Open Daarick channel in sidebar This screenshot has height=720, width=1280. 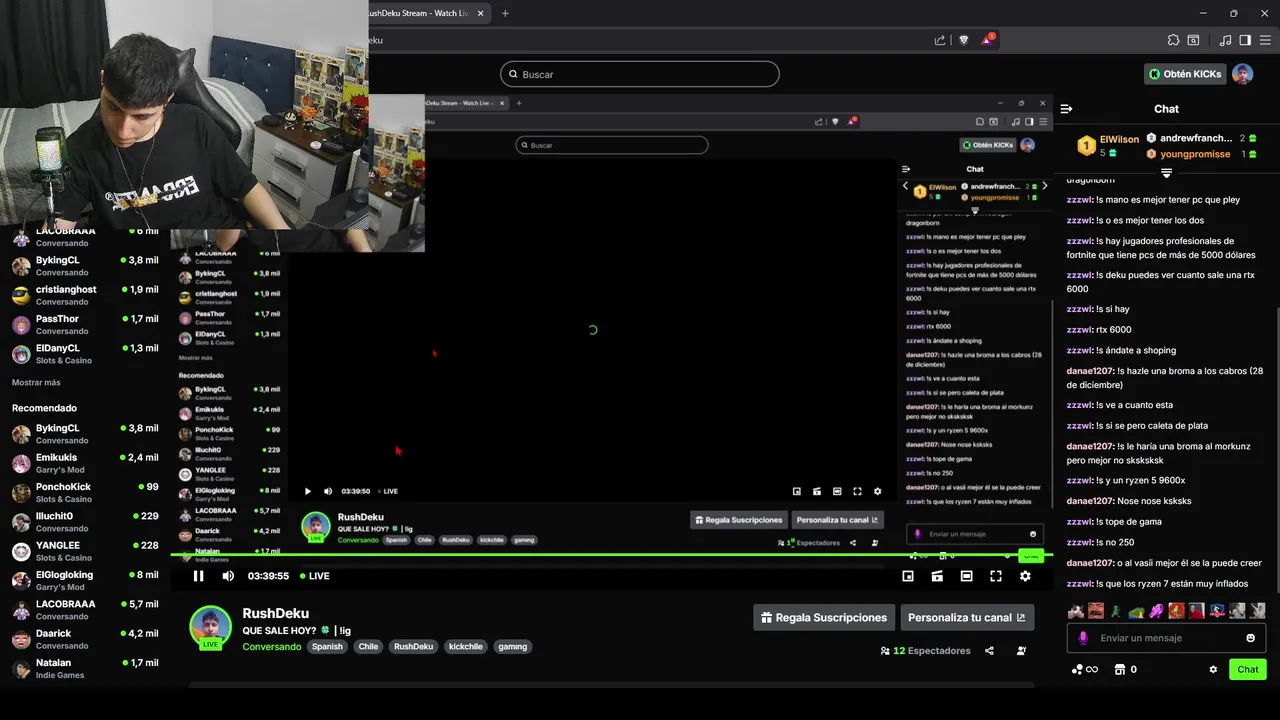pyautogui.click(x=84, y=639)
